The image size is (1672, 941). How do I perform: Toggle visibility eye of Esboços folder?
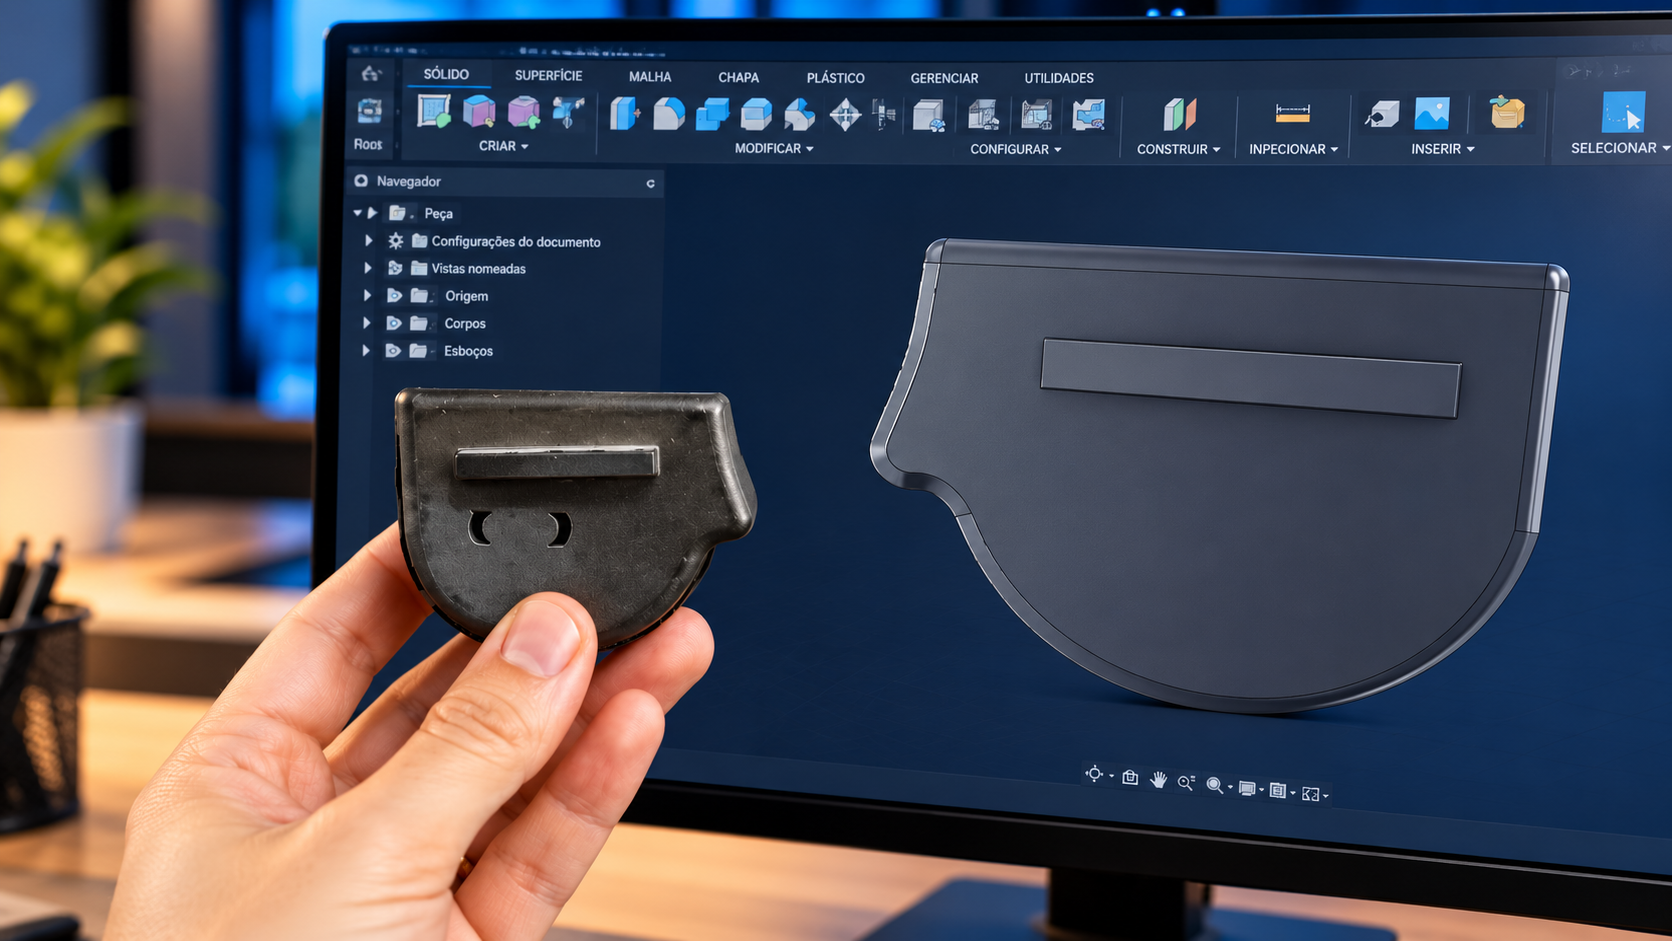pyautogui.click(x=393, y=351)
